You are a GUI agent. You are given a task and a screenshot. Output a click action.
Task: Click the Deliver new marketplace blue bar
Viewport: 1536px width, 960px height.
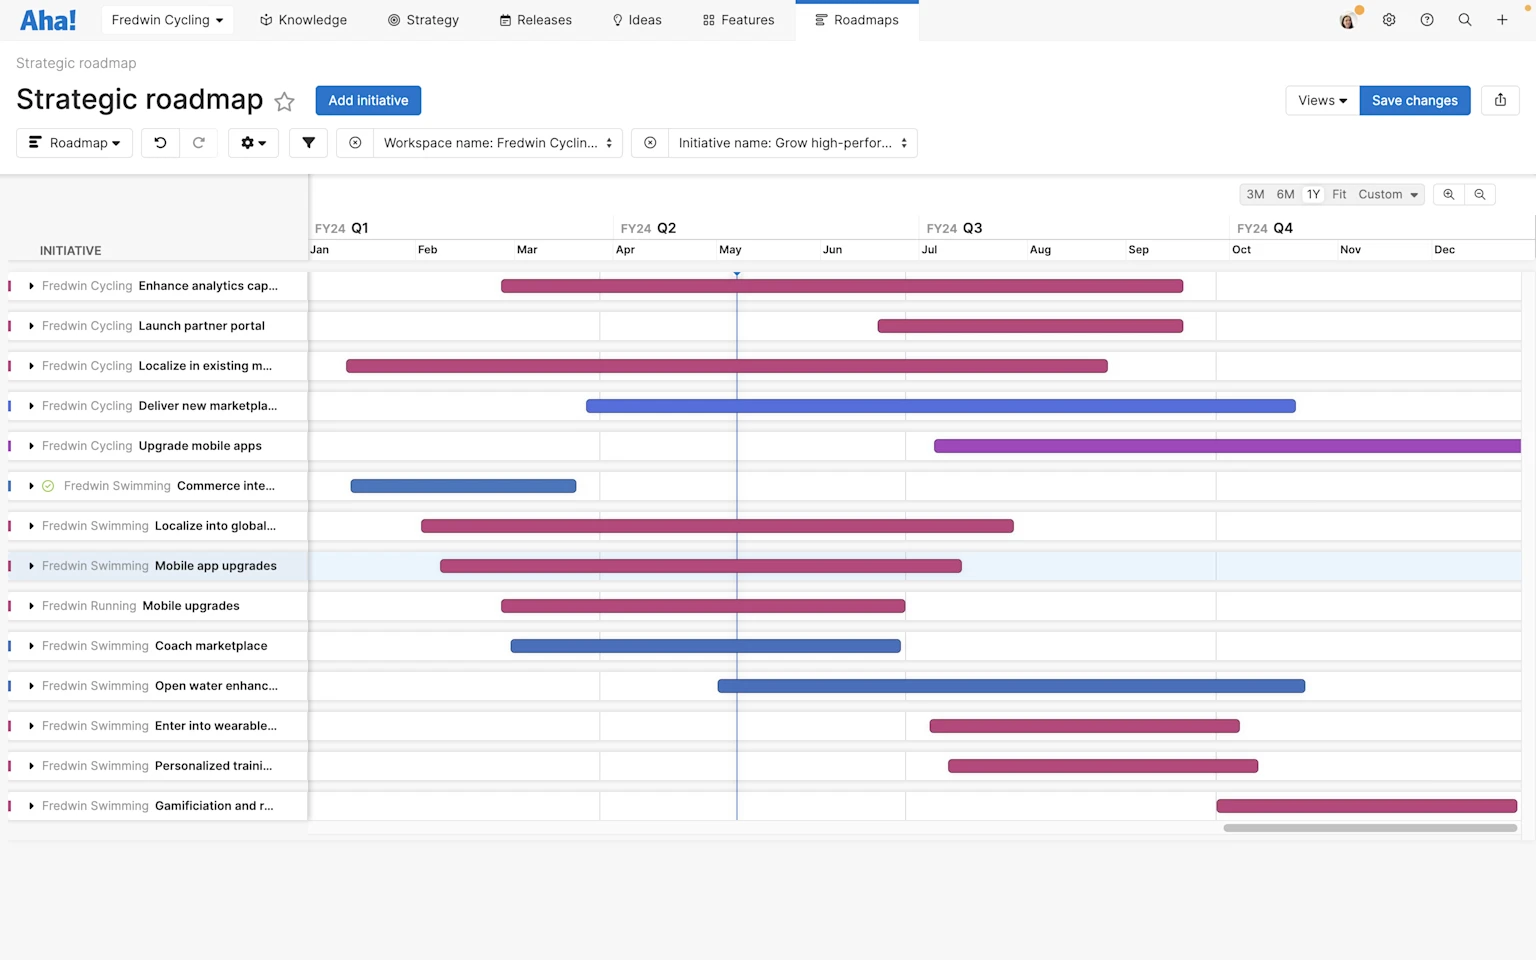point(941,406)
